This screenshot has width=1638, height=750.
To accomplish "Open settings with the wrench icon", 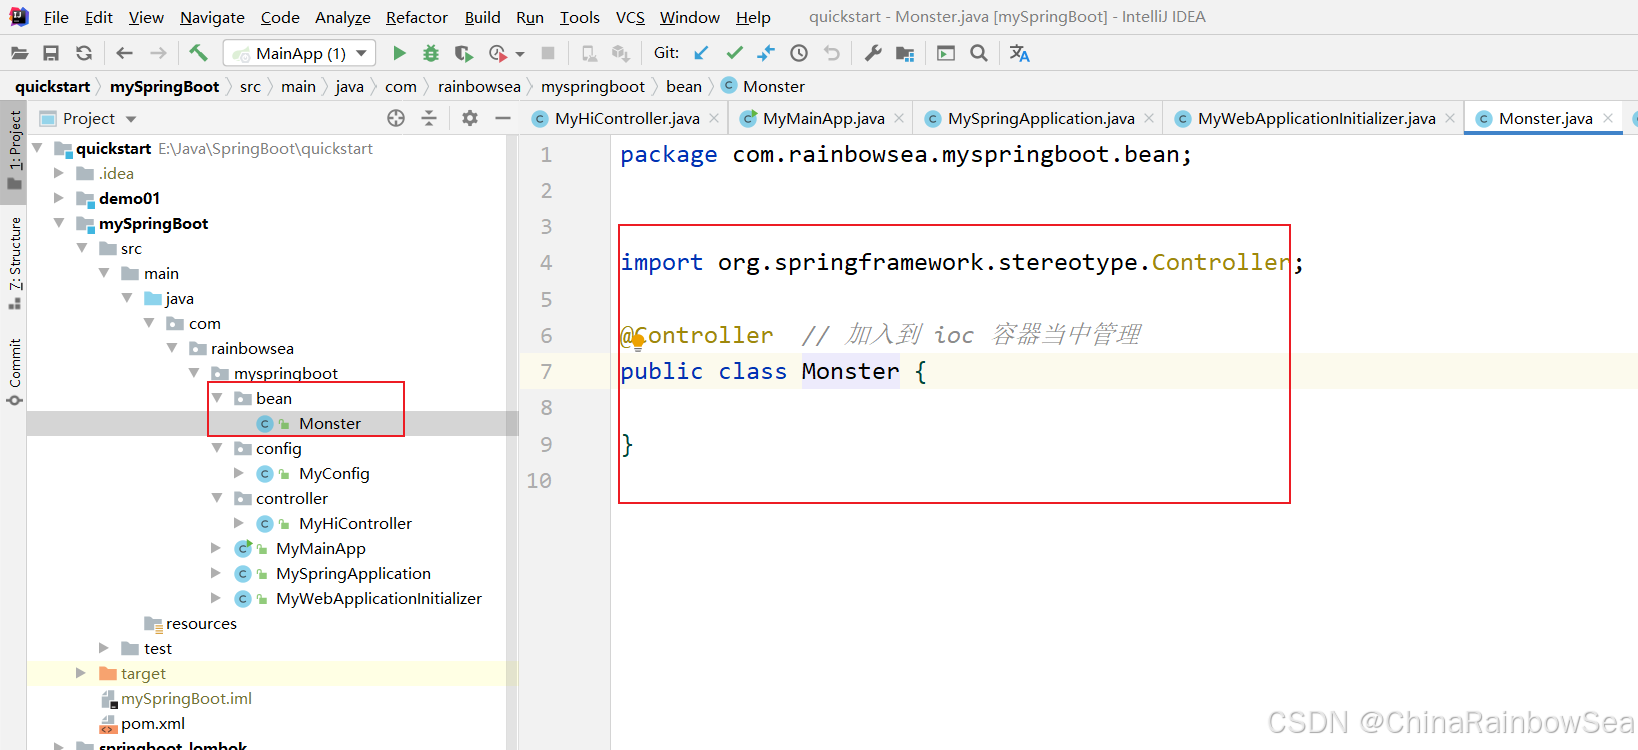I will 873,53.
